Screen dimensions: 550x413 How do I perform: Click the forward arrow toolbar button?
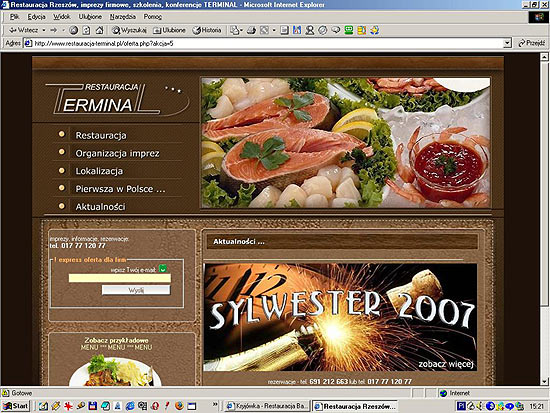(54, 30)
